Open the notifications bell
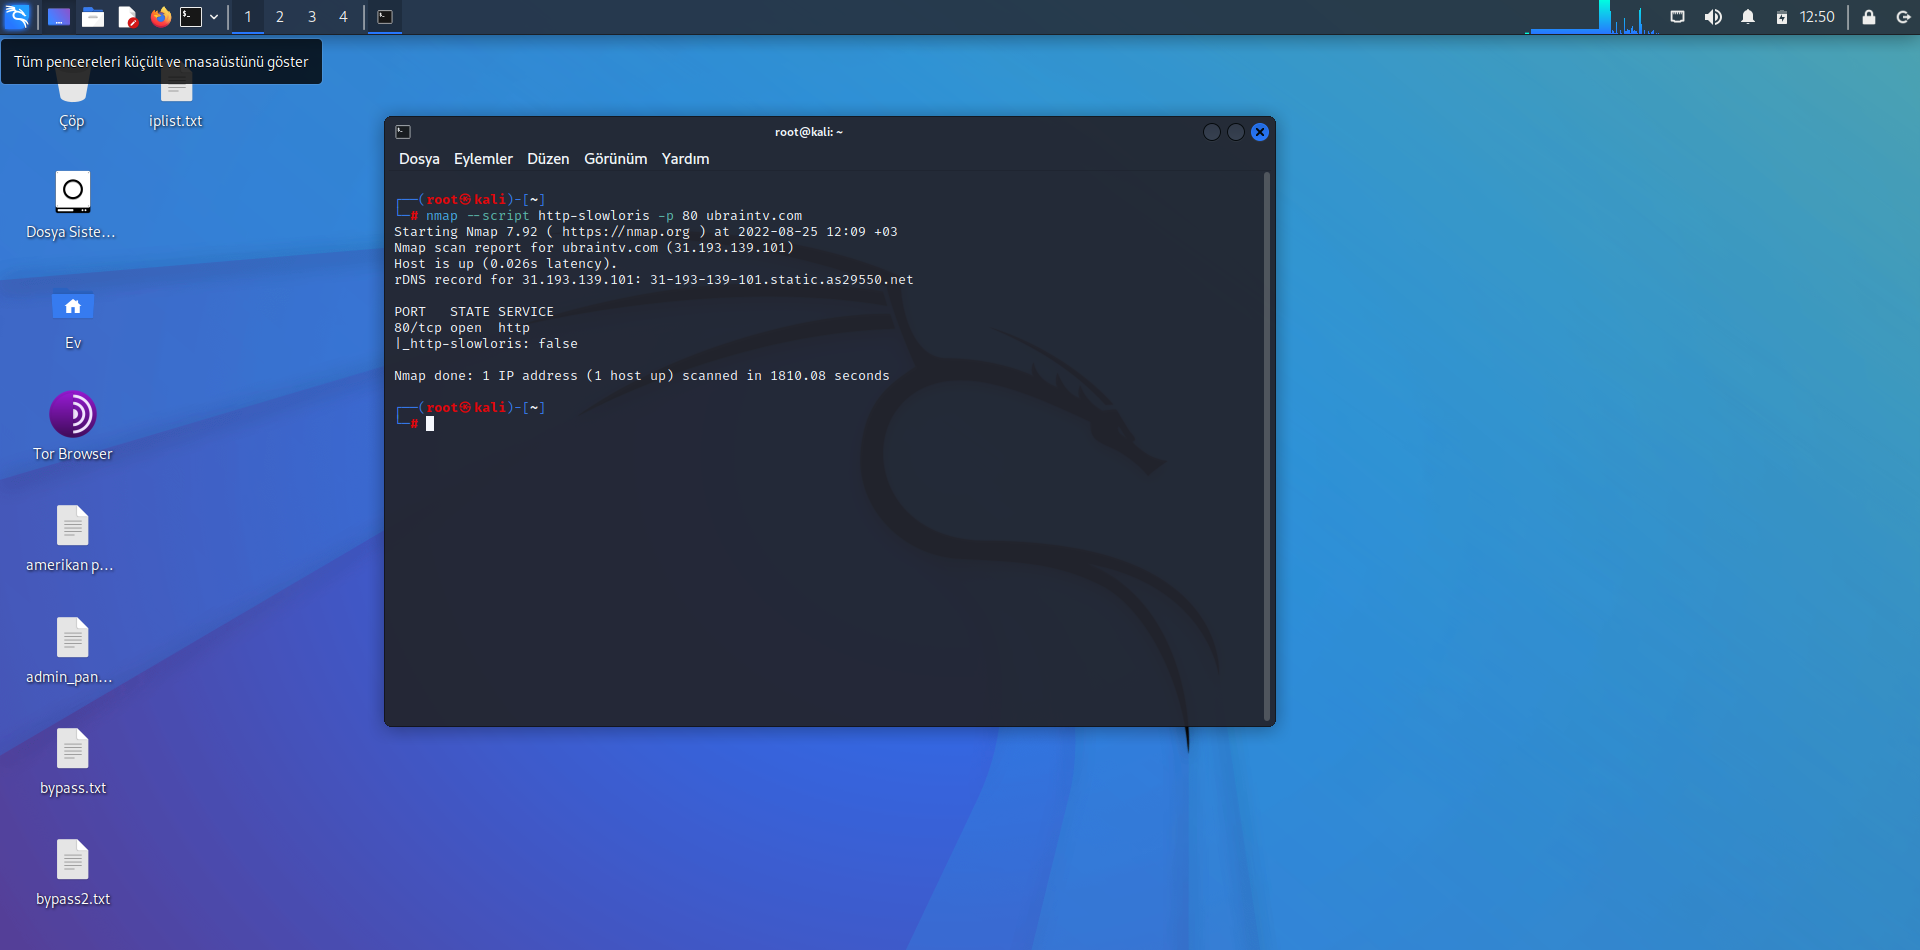The width and height of the screenshot is (1920, 950). pyautogui.click(x=1748, y=17)
